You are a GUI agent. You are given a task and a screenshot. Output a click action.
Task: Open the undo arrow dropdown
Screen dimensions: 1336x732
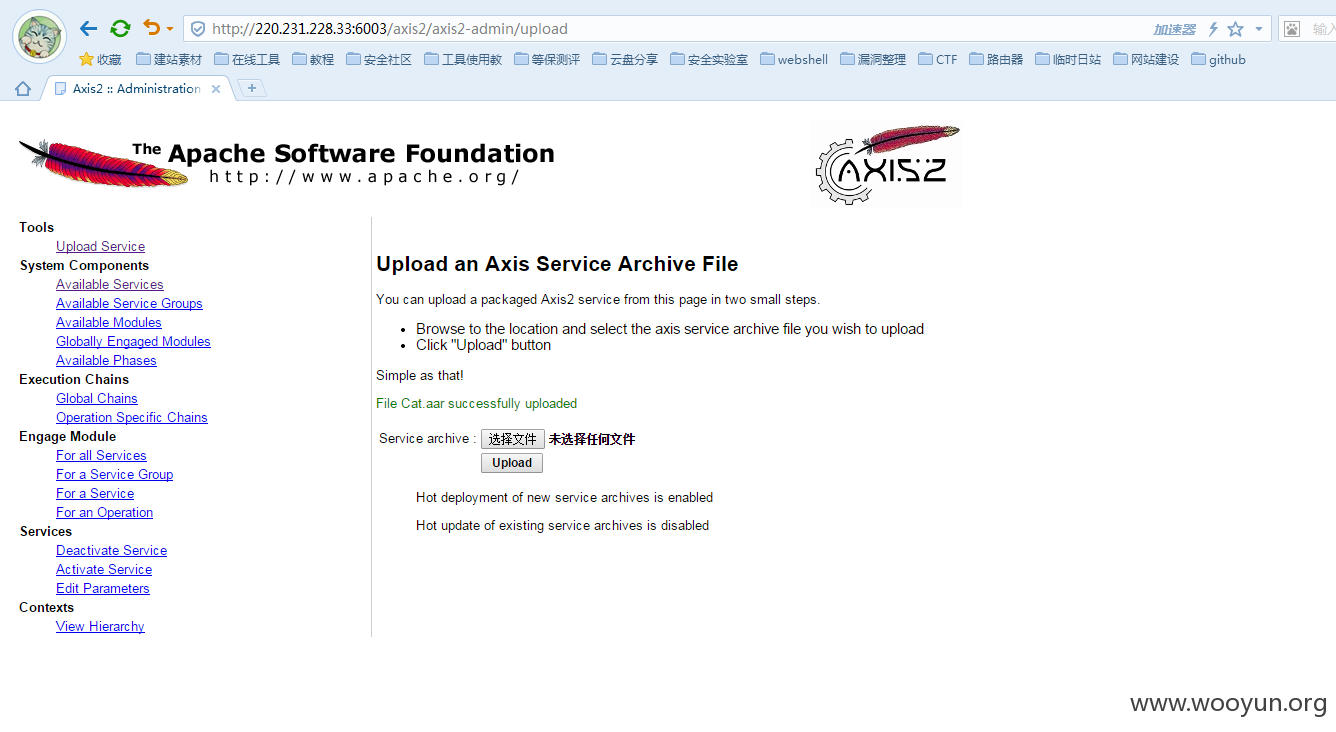tap(170, 29)
